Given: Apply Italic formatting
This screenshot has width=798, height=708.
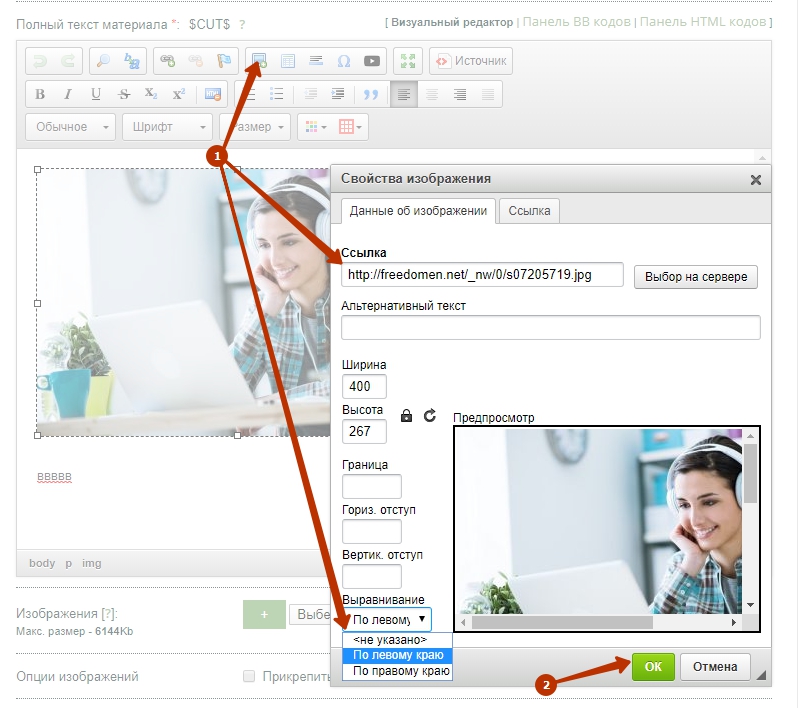Looking at the screenshot, I should coord(68,94).
